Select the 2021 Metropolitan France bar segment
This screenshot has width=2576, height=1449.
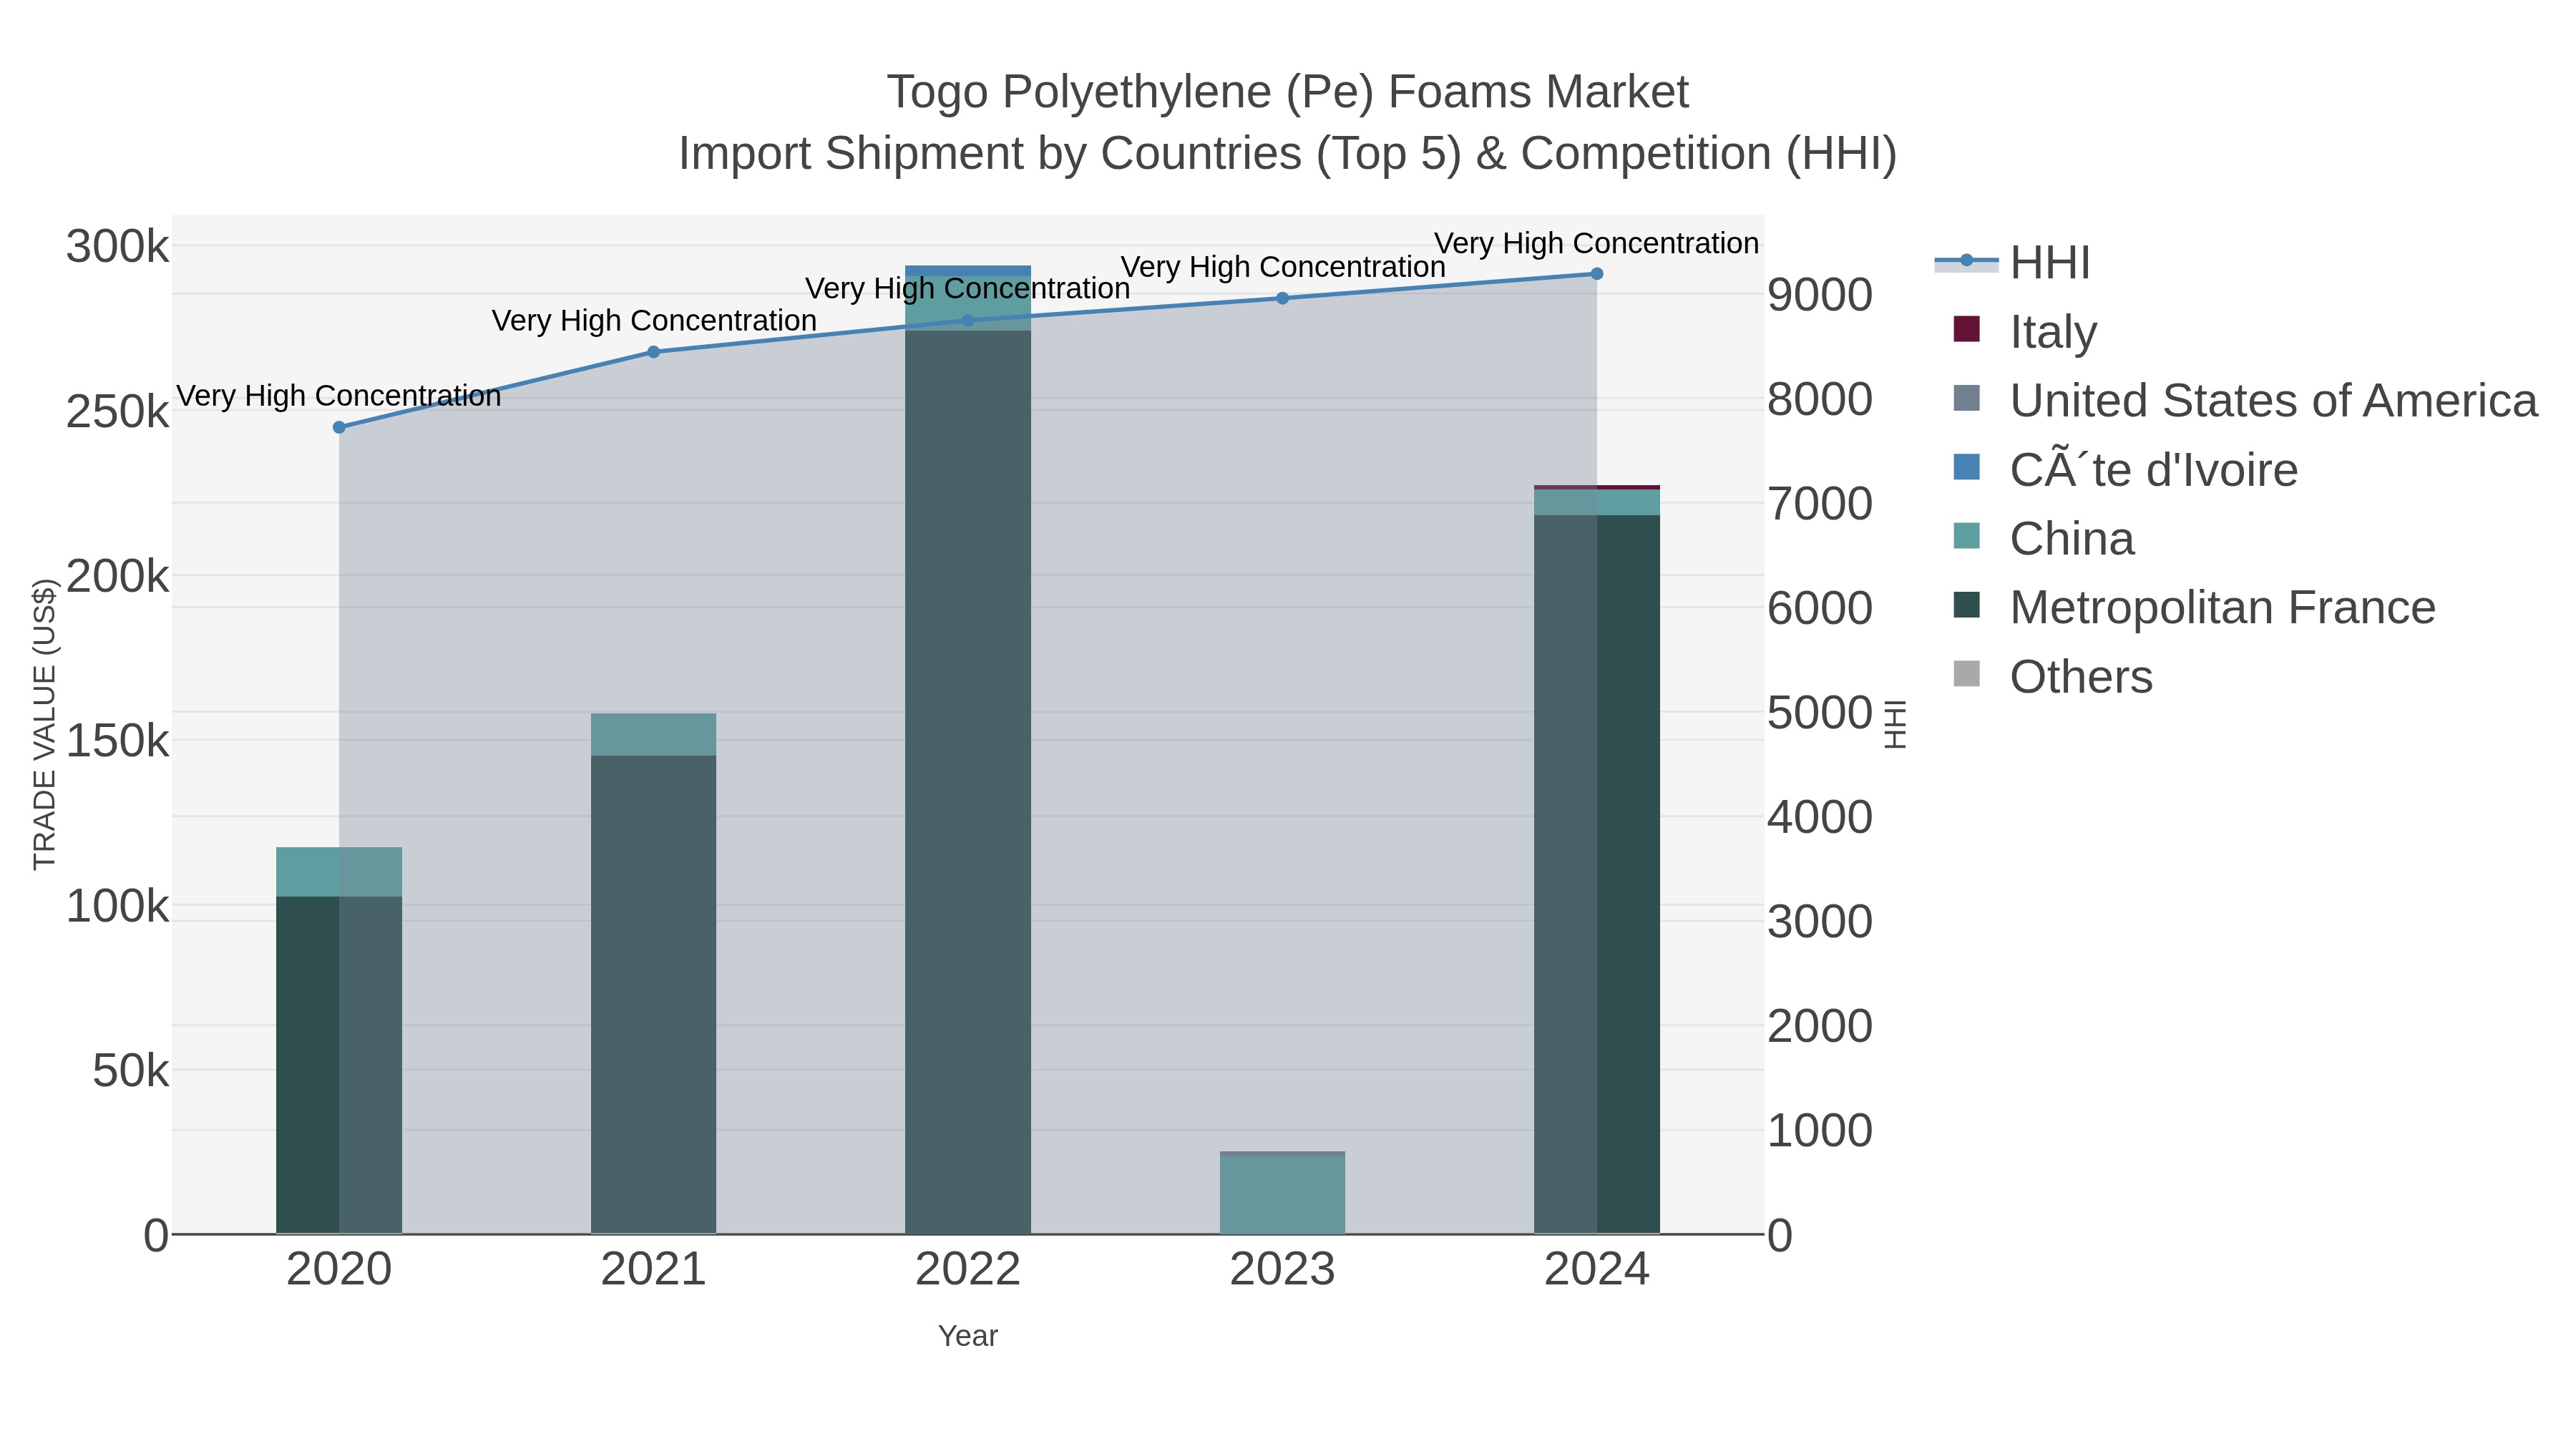point(654,994)
